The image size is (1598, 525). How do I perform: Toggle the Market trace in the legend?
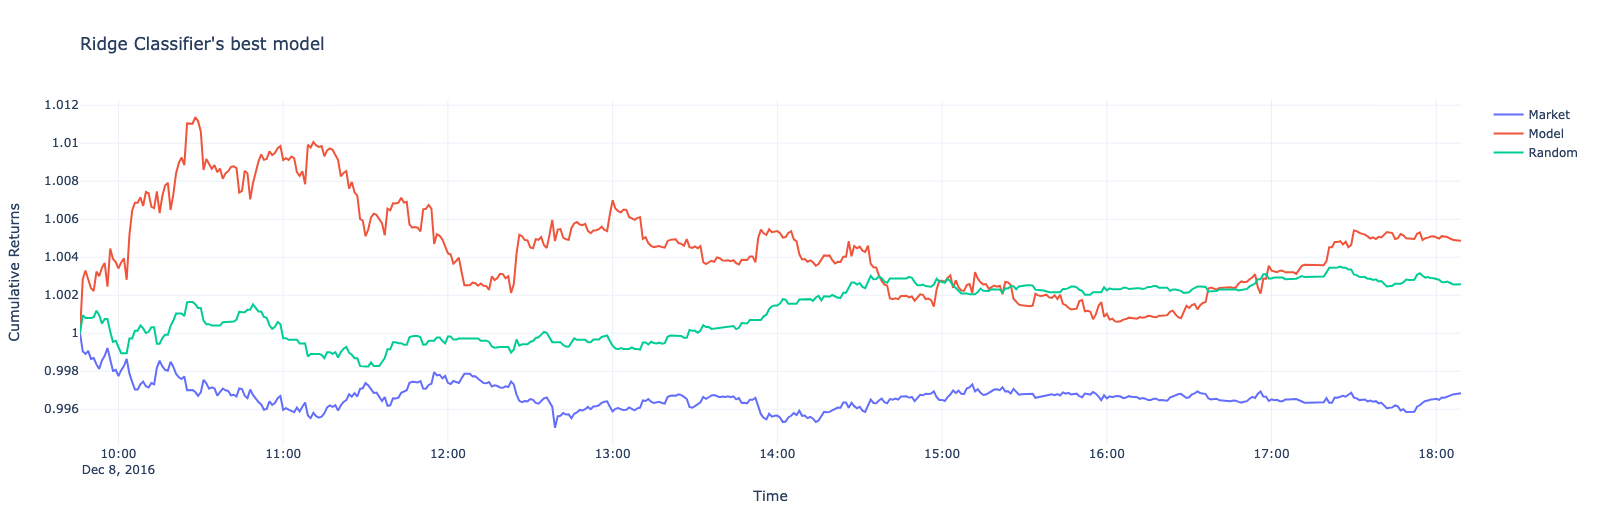tap(1548, 115)
